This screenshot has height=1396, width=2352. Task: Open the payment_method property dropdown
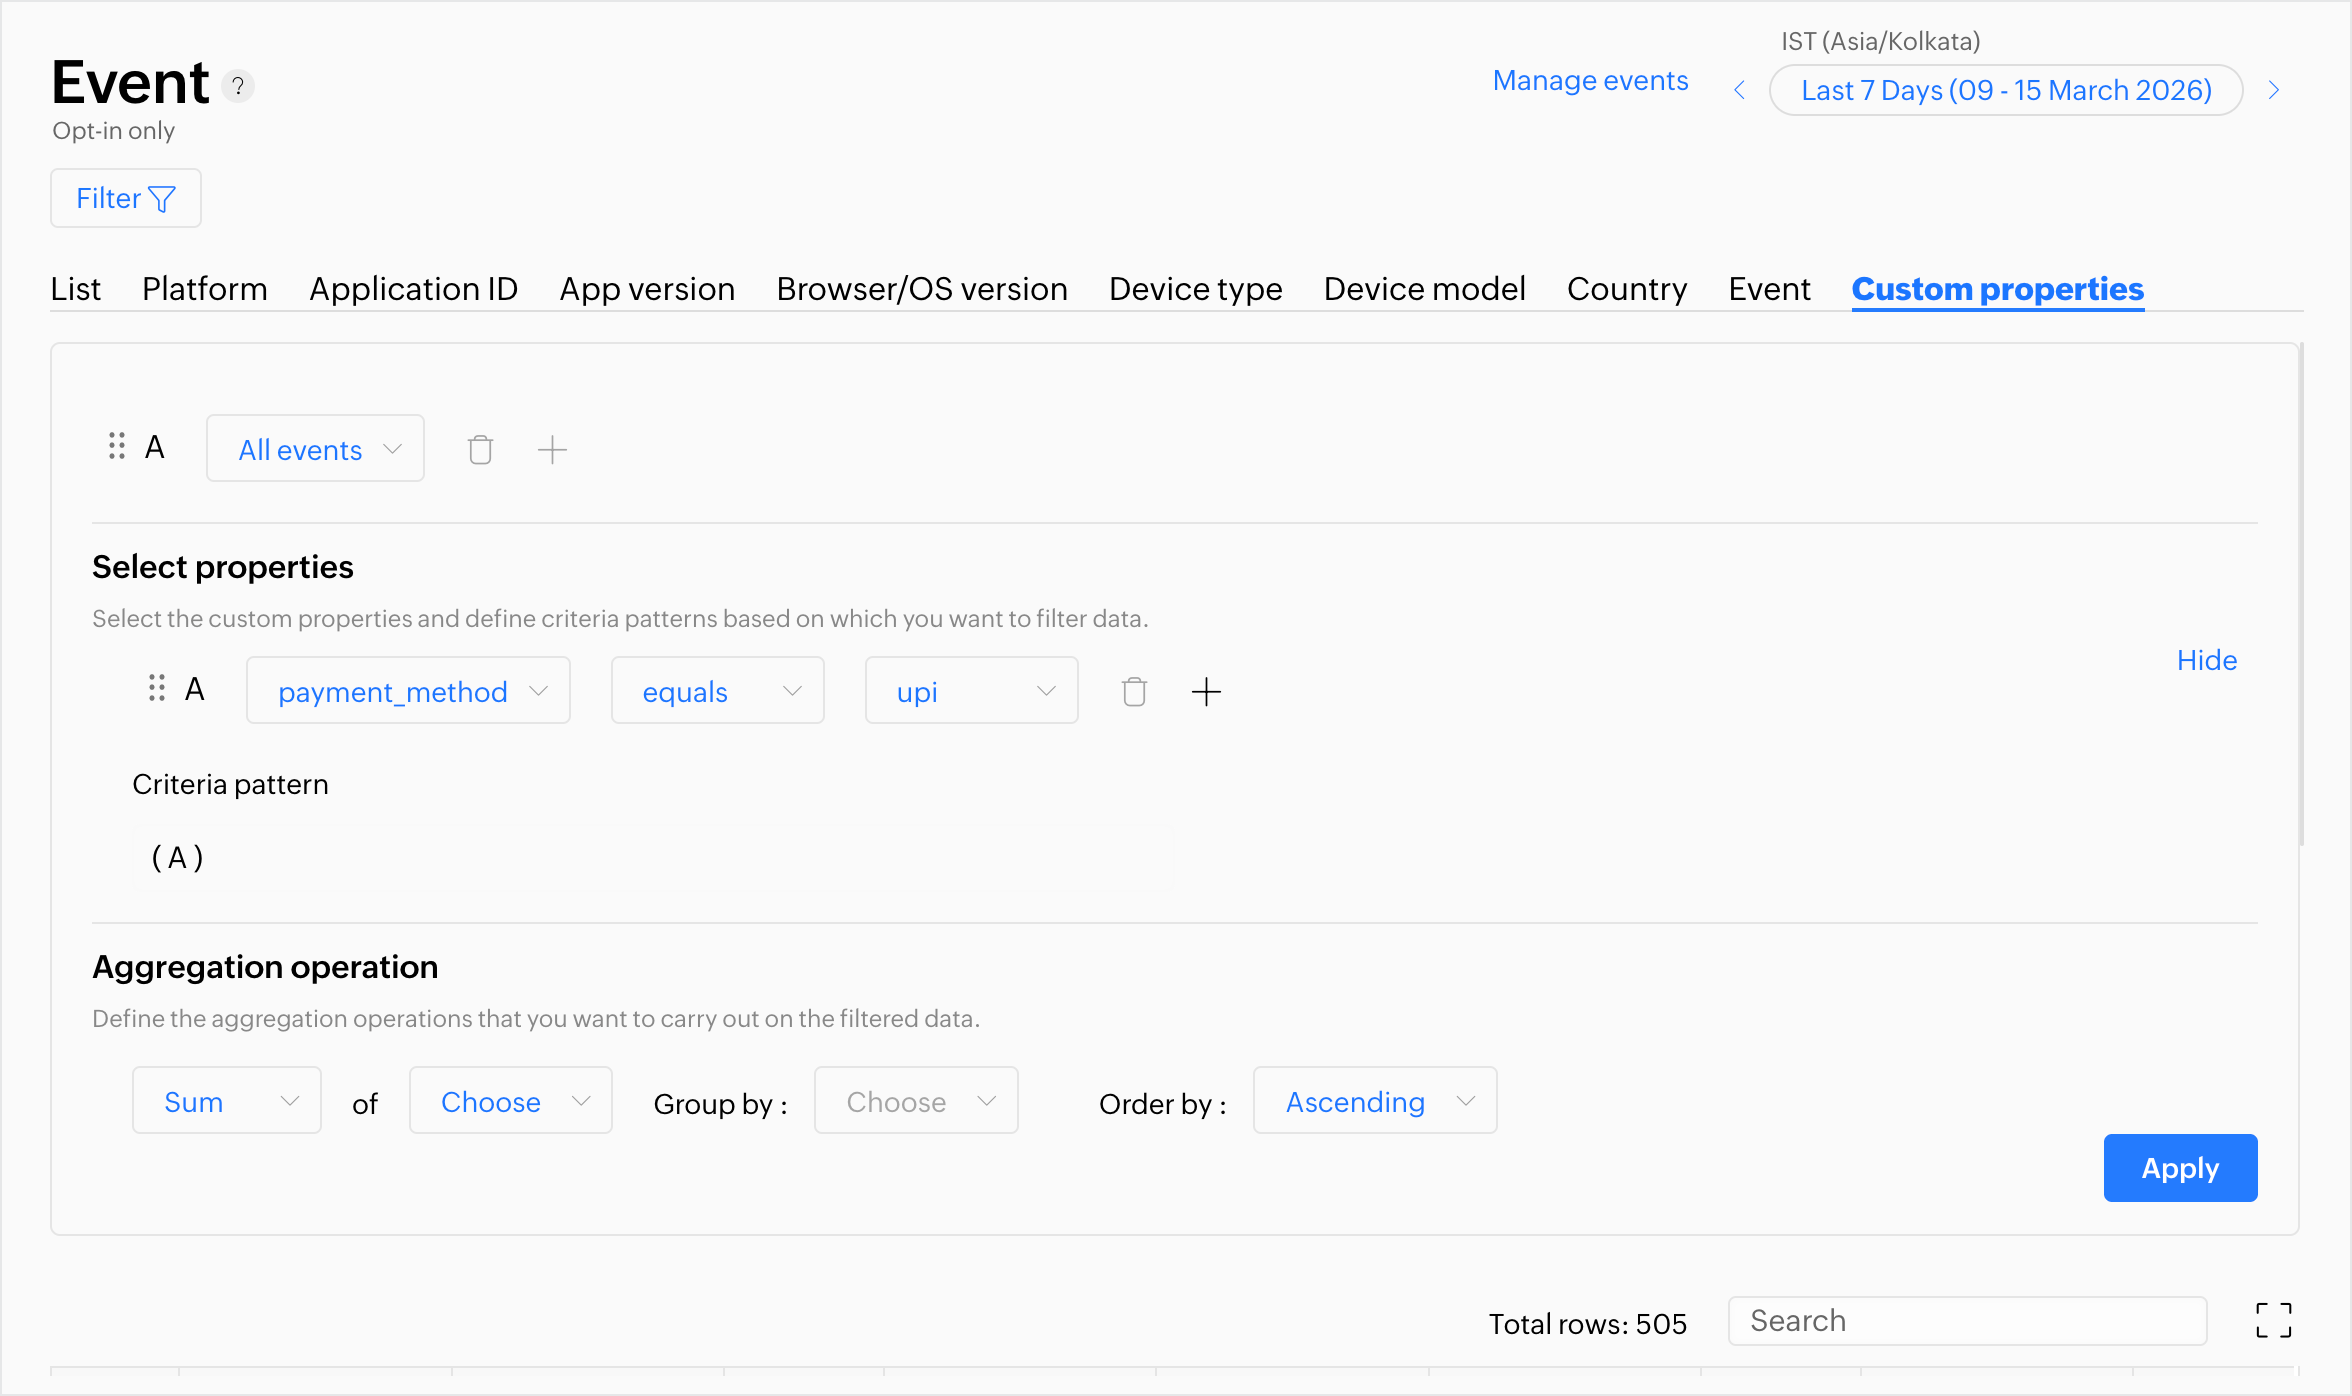pyautogui.click(x=408, y=691)
